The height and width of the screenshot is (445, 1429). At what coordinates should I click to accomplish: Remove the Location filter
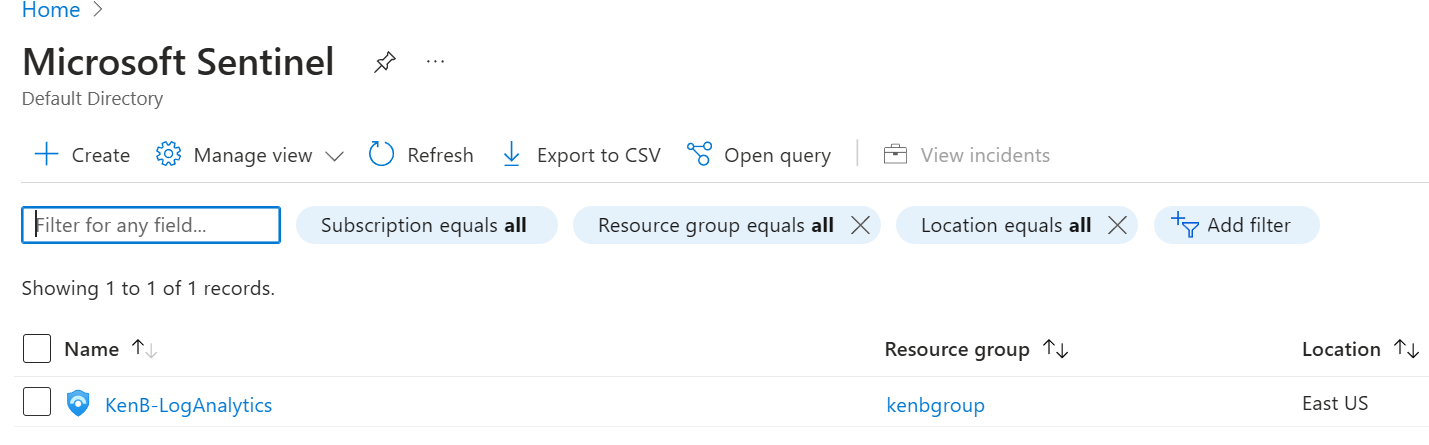coord(1117,225)
